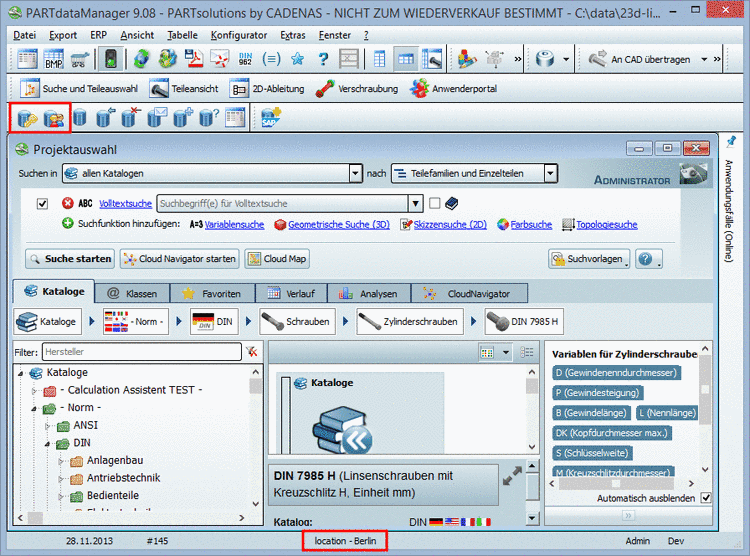Switch to the CloudNavigator tab
750x556 pixels.
click(469, 293)
